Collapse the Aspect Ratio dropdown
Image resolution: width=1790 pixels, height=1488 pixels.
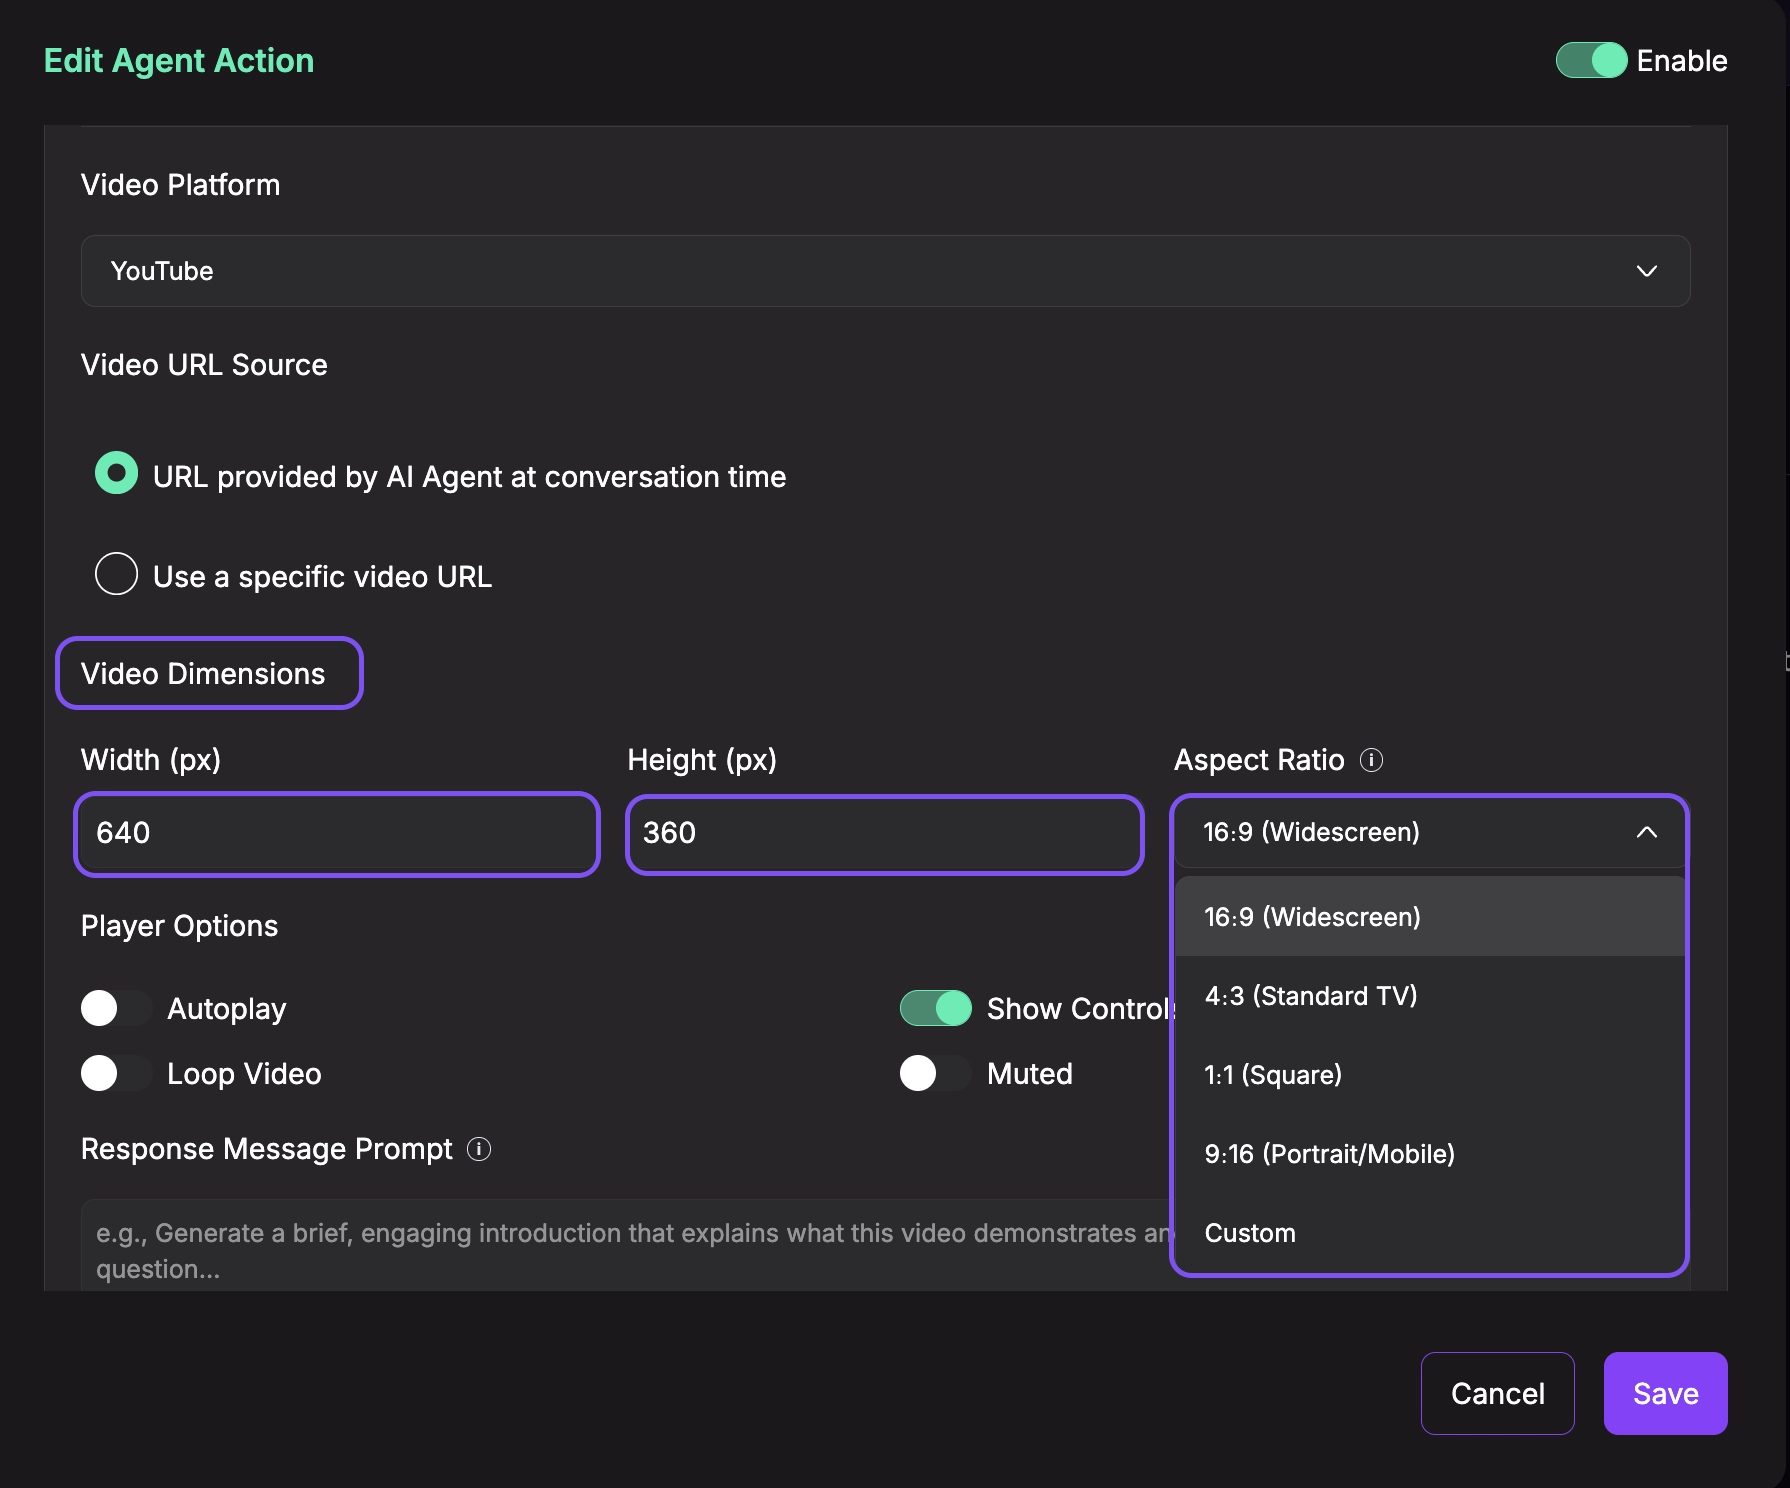[1646, 832]
